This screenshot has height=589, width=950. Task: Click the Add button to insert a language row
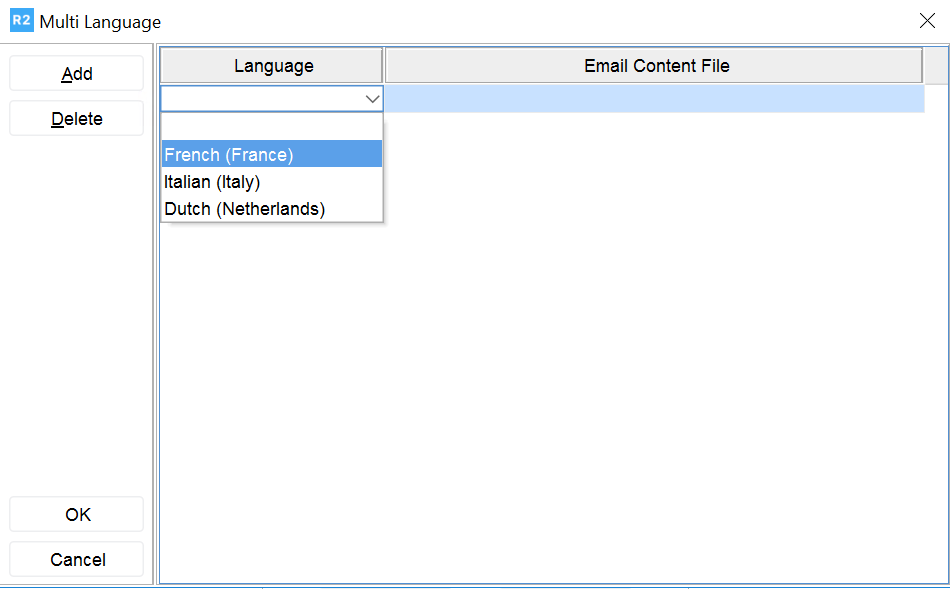(76, 73)
